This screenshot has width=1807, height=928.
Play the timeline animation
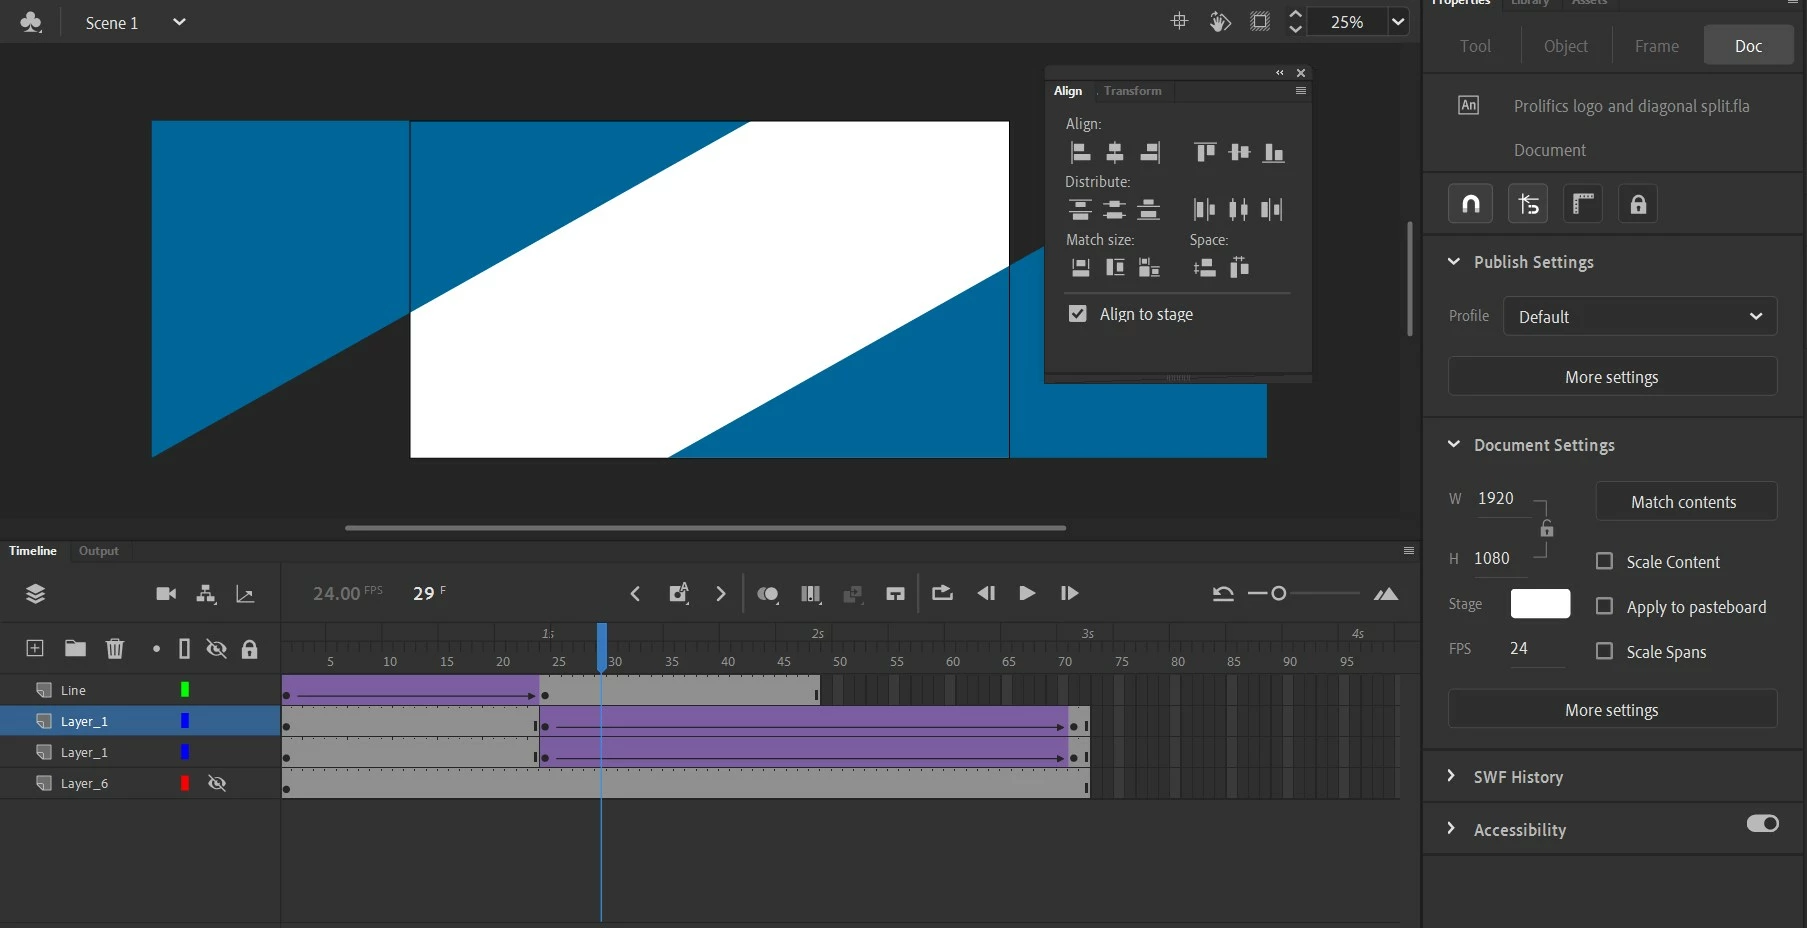pyautogui.click(x=1027, y=593)
